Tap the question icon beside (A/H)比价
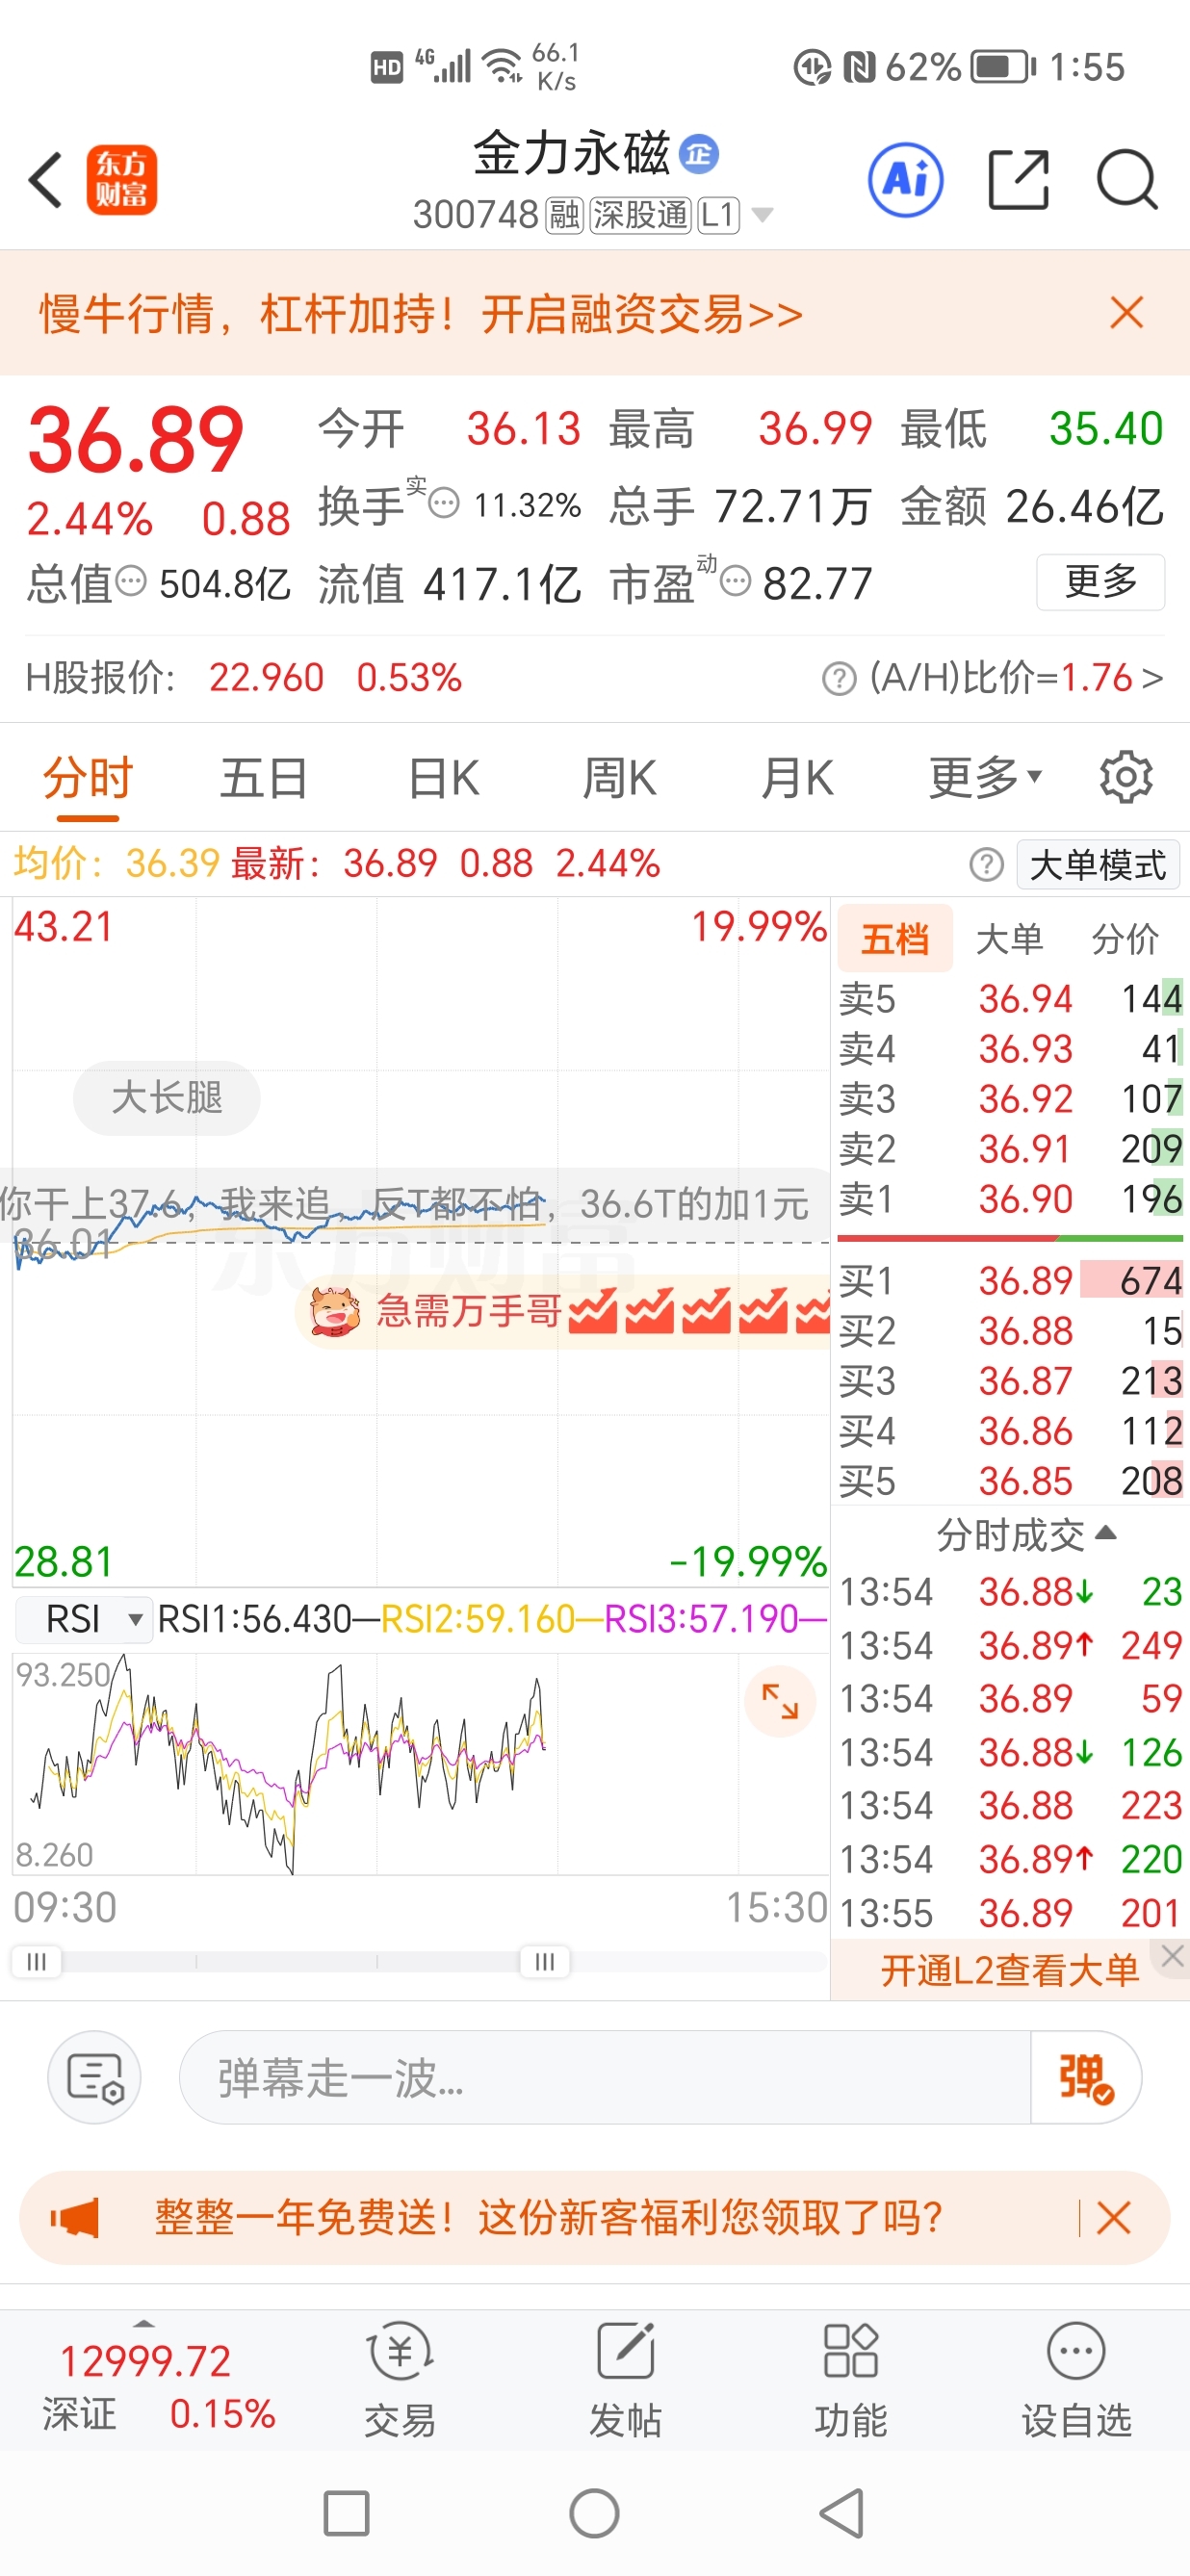1190x2576 pixels. click(839, 679)
